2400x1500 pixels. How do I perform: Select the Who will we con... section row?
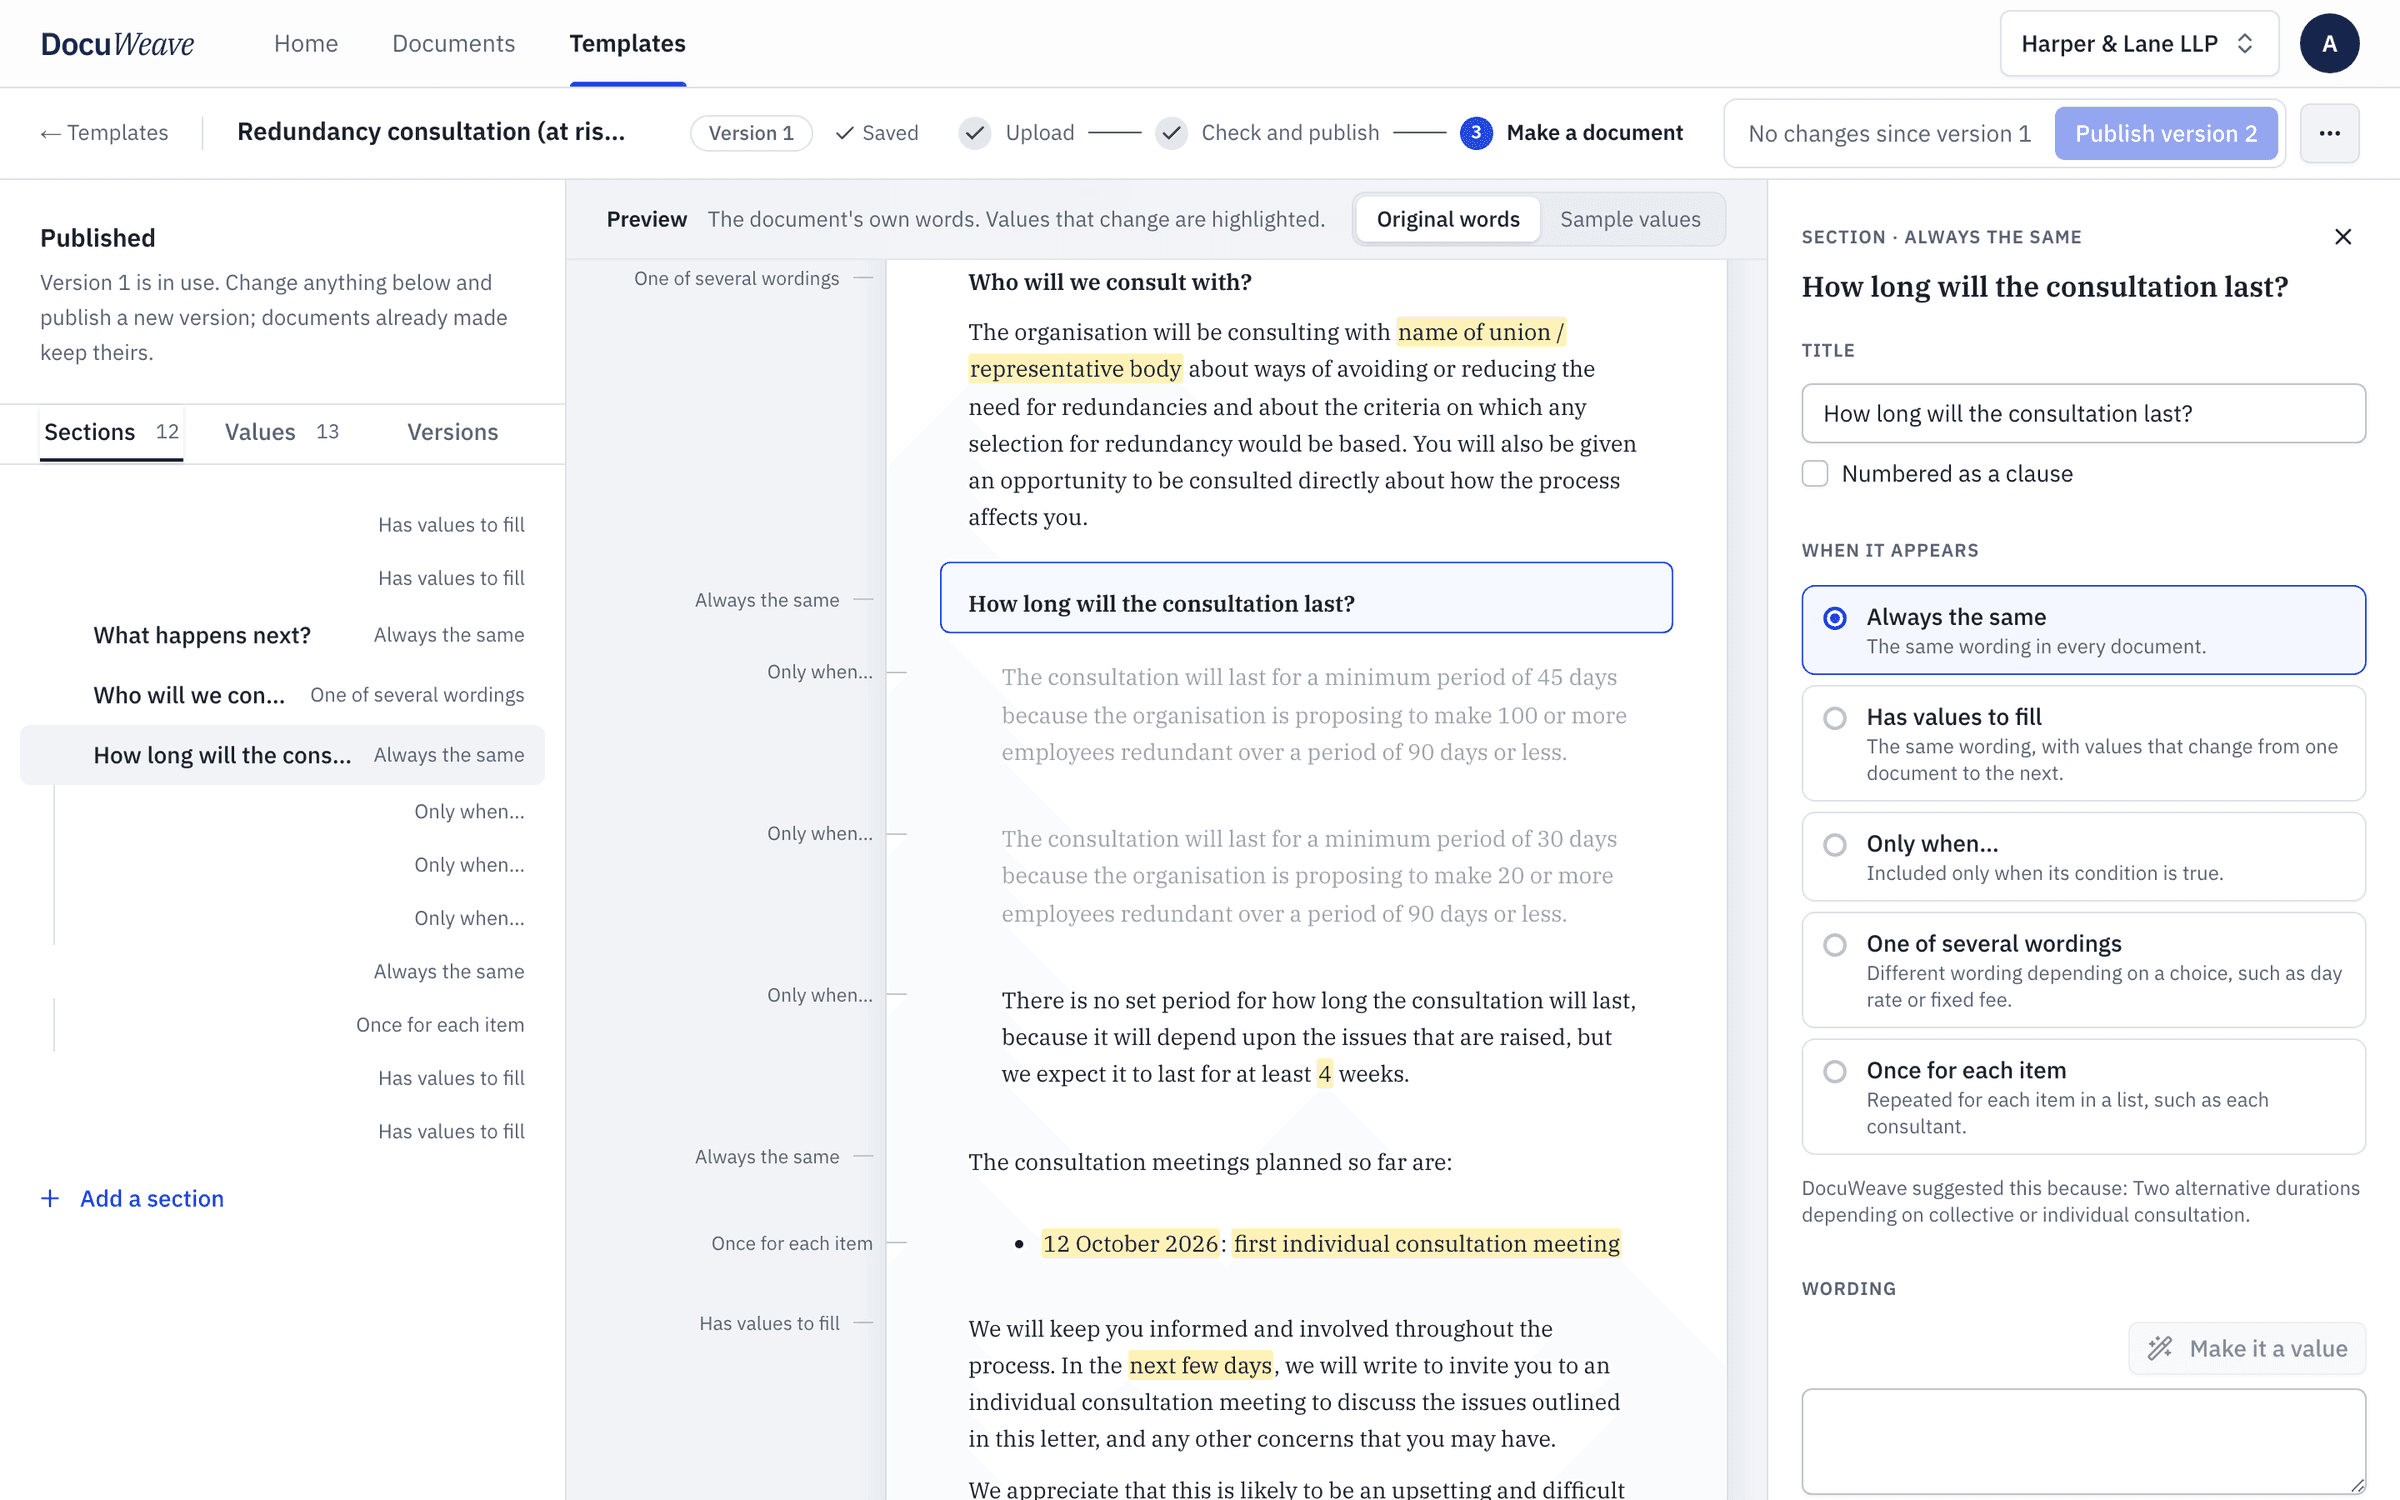(x=282, y=695)
